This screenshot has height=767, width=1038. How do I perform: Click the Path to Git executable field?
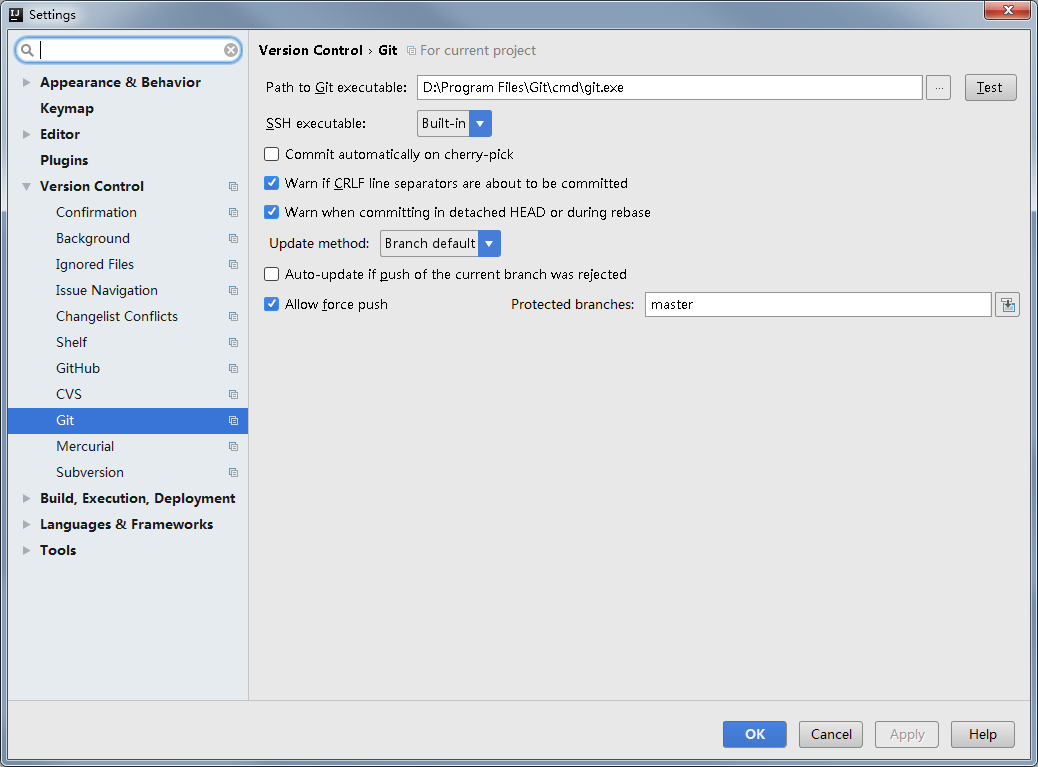669,87
